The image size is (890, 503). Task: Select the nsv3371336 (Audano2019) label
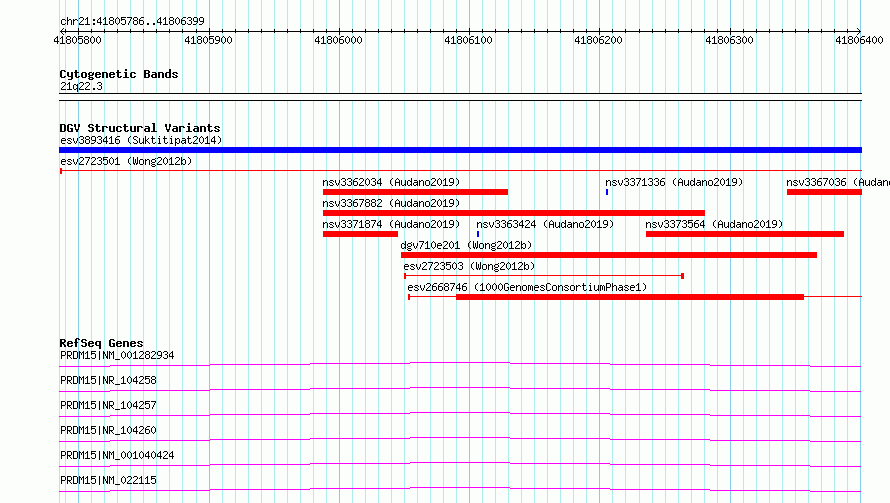[x=674, y=182]
